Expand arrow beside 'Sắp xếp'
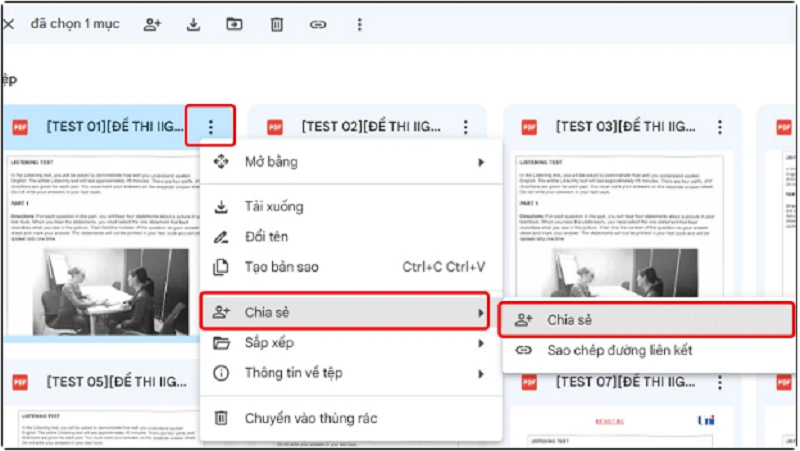Viewport: 800px width, 451px height. coord(481,343)
